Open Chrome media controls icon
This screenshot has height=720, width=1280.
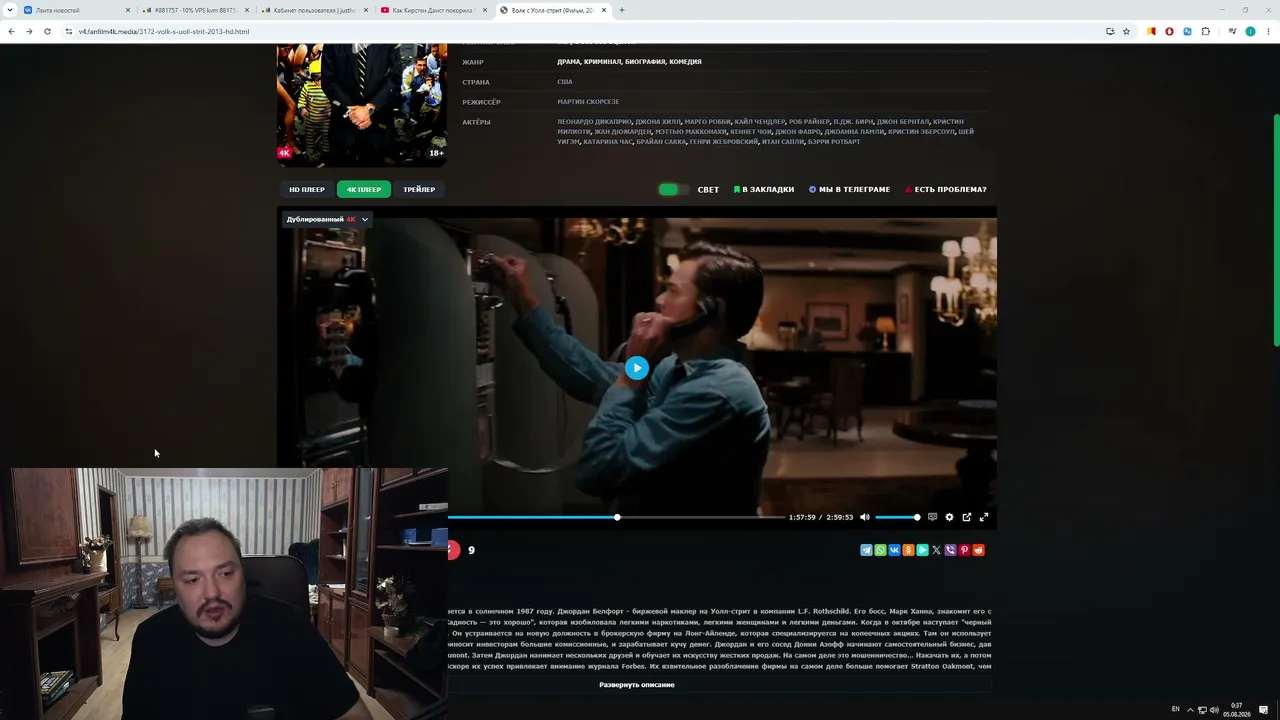pos(1232,31)
